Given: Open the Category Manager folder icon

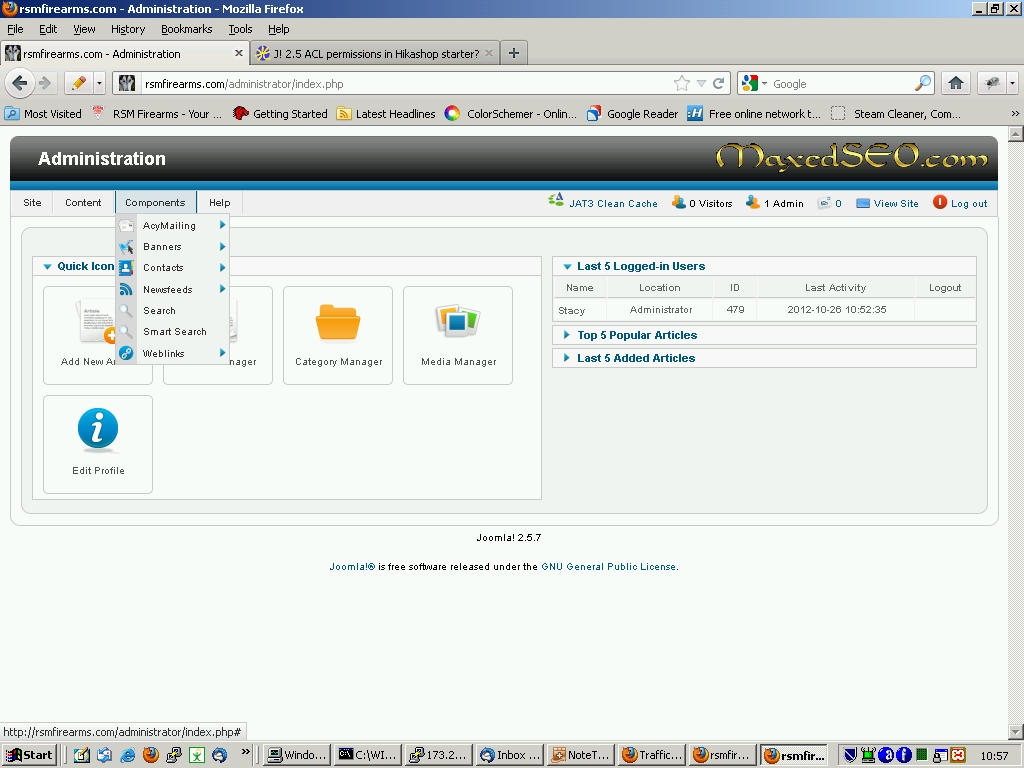Looking at the screenshot, I should [338, 322].
